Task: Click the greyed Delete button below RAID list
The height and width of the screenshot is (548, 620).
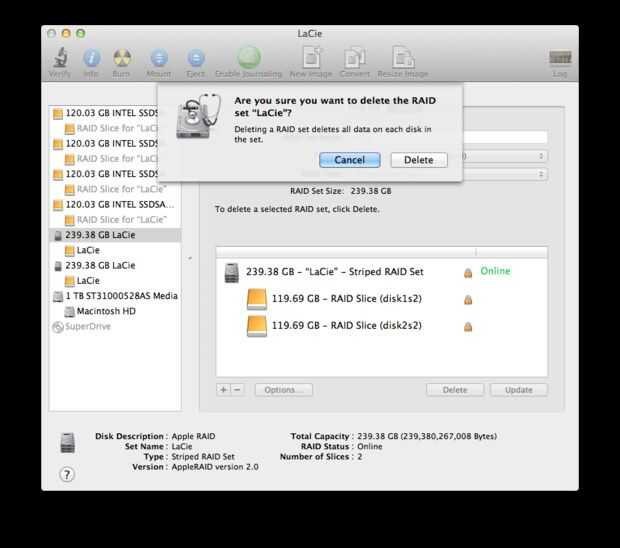Action: (x=455, y=390)
